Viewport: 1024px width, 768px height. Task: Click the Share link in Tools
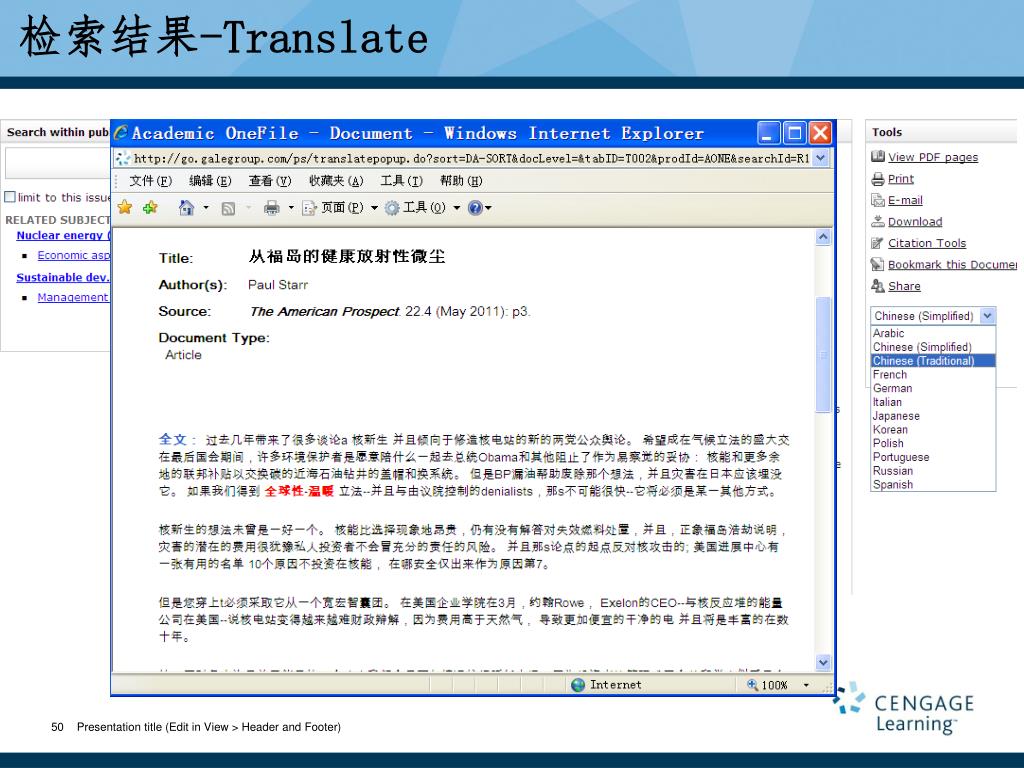(x=904, y=286)
